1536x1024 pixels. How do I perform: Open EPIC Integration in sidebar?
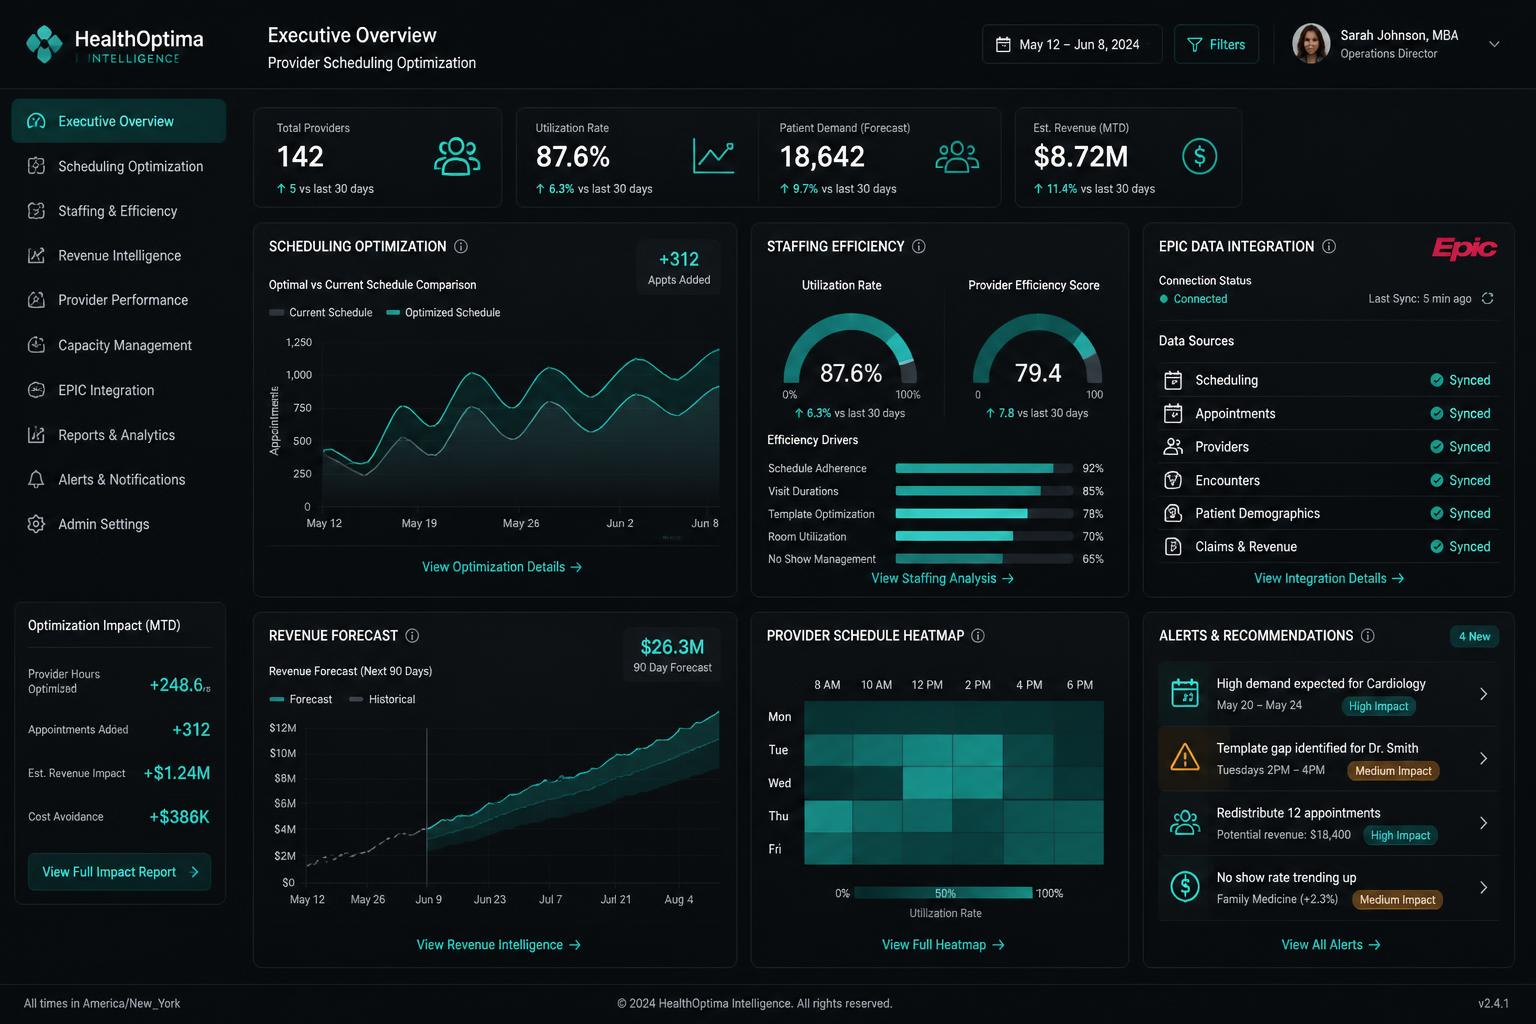point(118,390)
